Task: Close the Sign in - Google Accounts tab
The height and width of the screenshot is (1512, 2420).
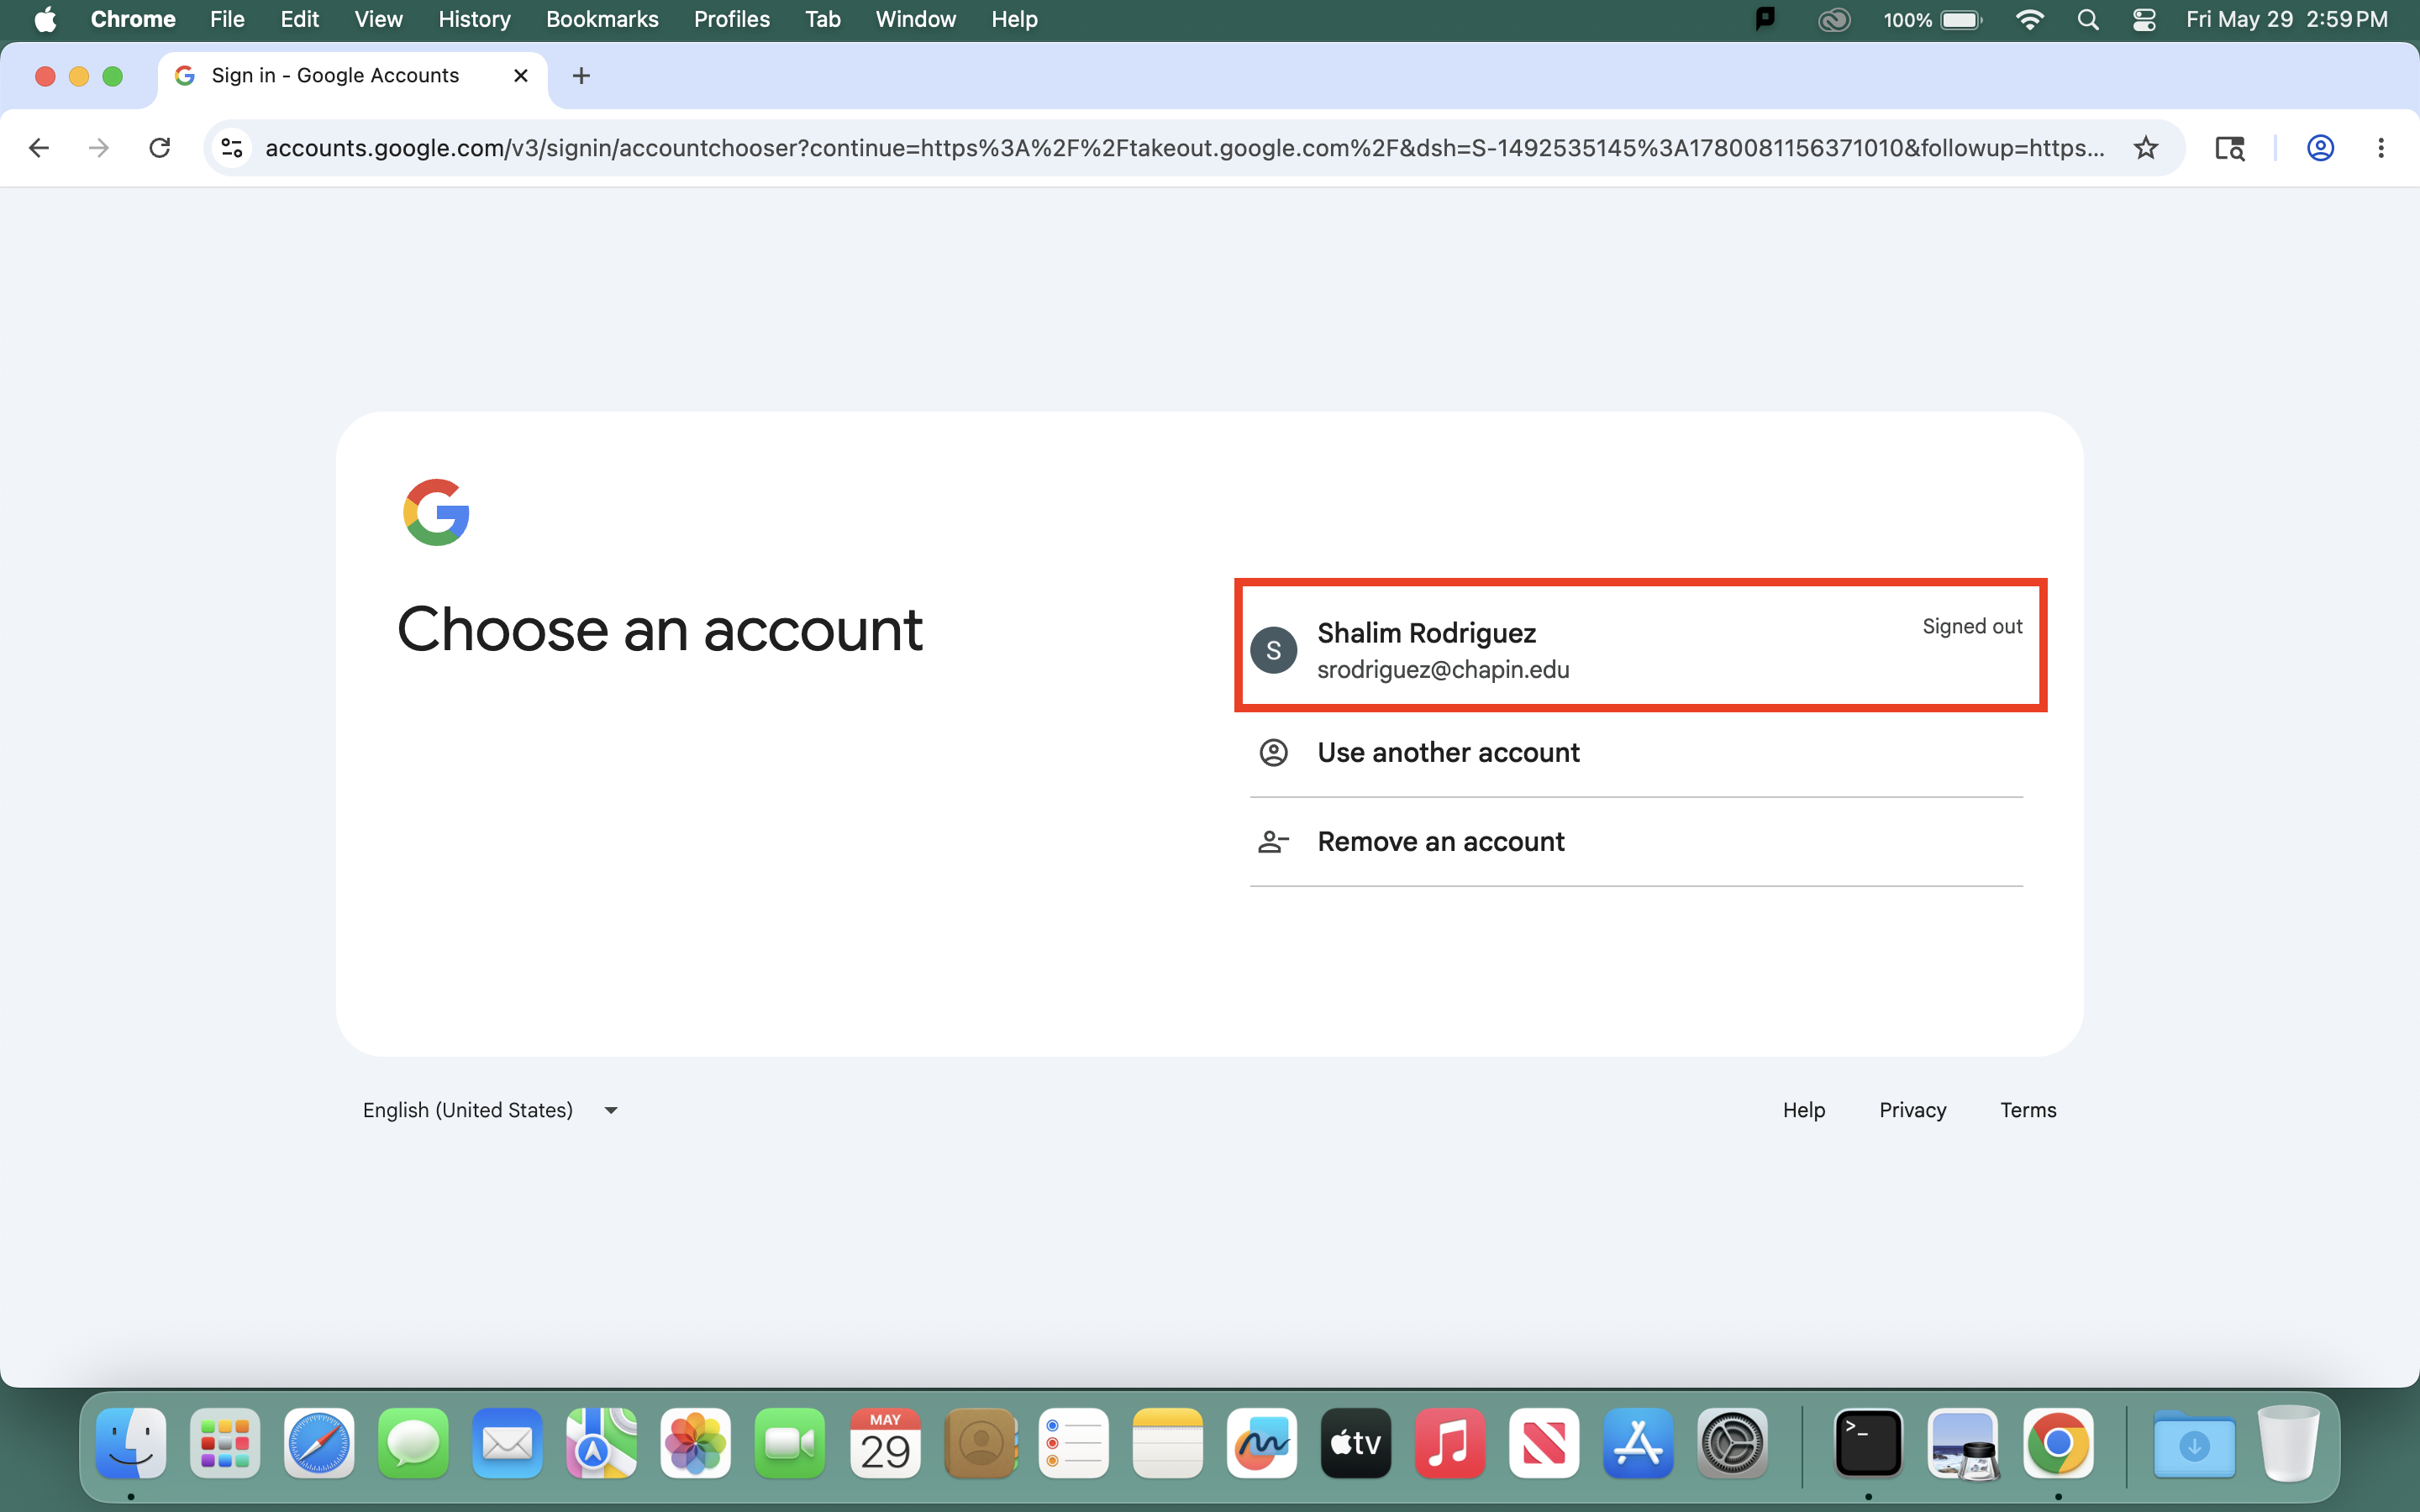Action: [x=520, y=75]
